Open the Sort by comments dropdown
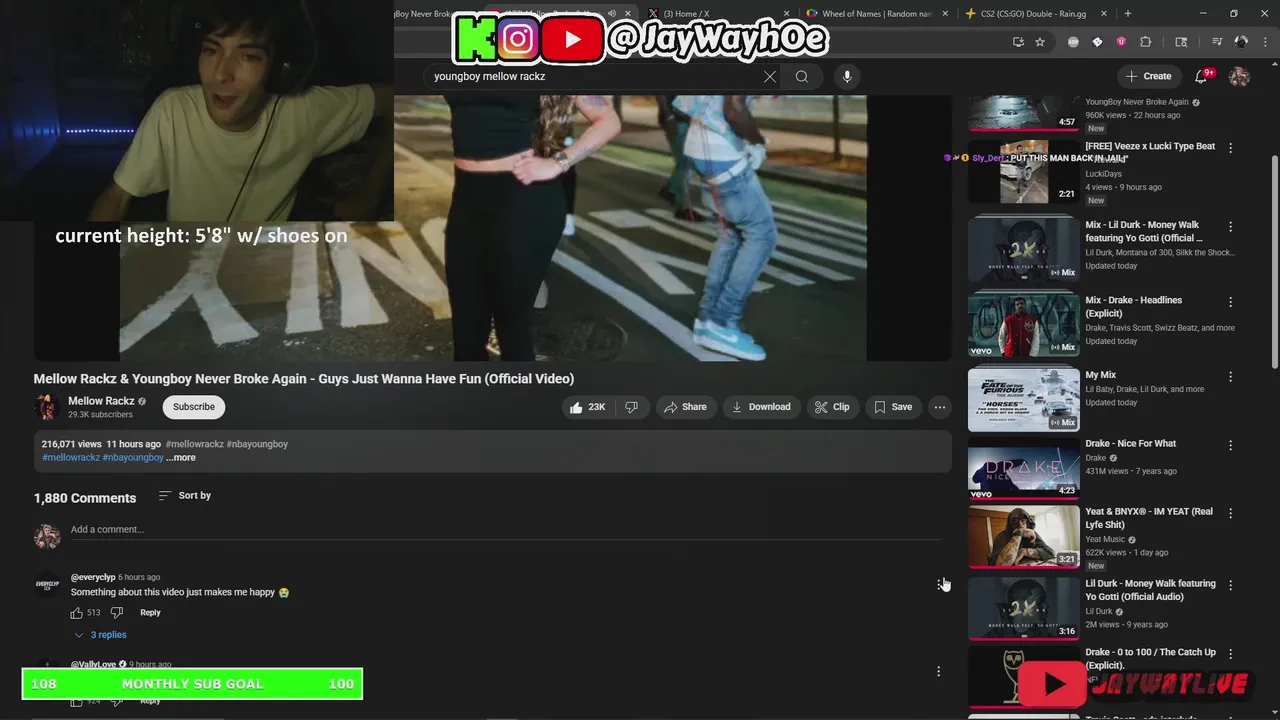The image size is (1280, 720). (x=185, y=496)
